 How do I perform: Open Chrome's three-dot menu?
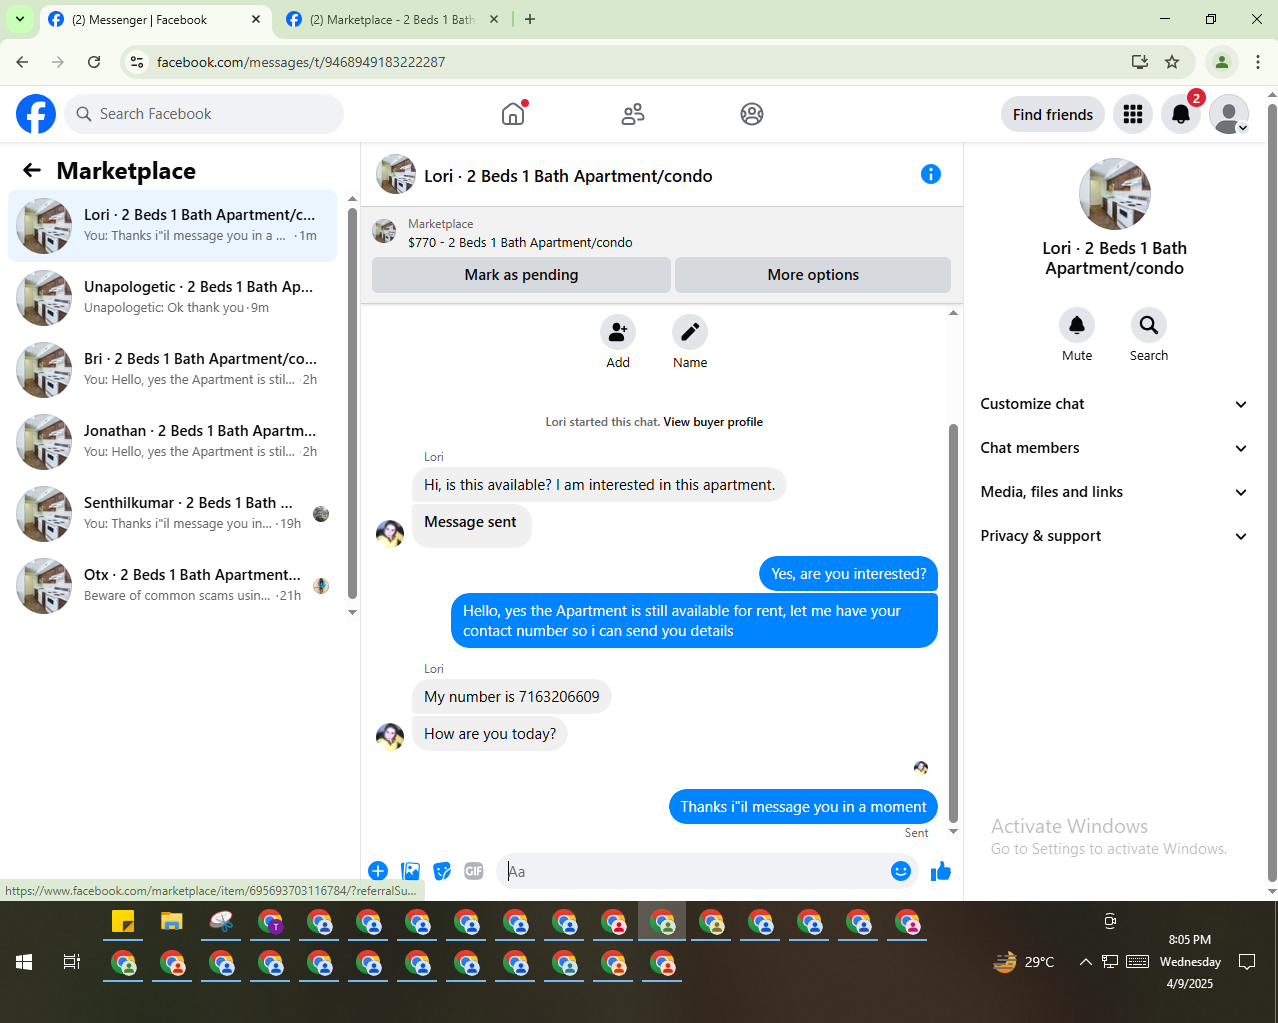[1258, 62]
